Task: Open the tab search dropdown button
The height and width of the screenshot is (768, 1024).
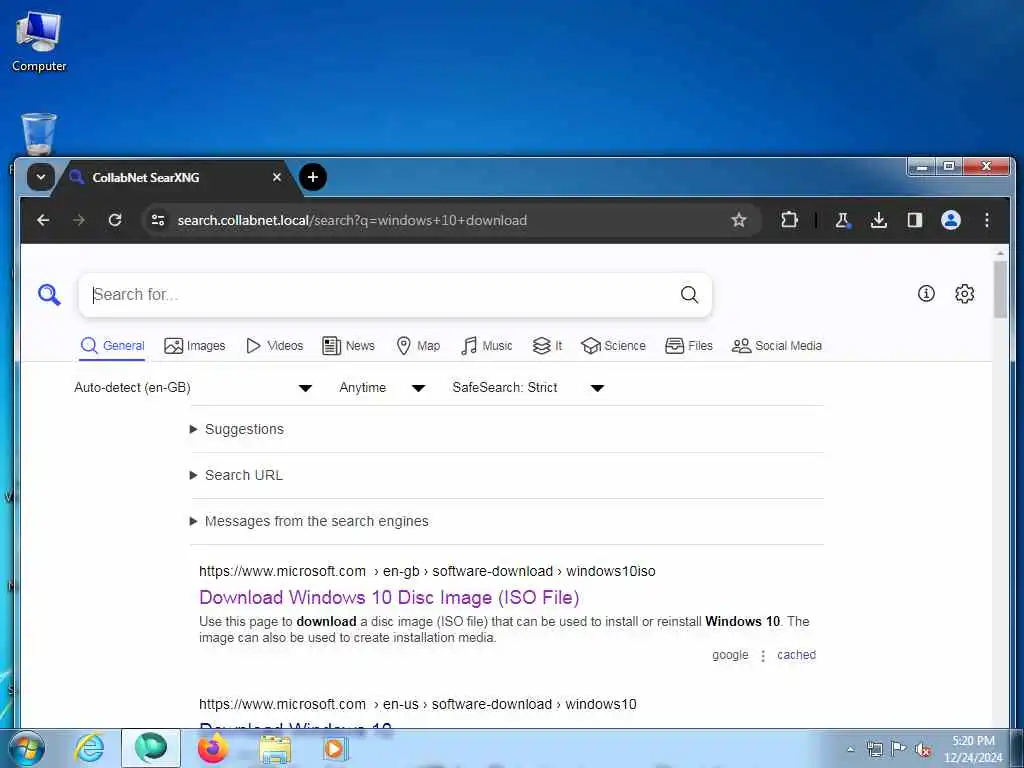Action: pyautogui.click(x=40, y=177)
